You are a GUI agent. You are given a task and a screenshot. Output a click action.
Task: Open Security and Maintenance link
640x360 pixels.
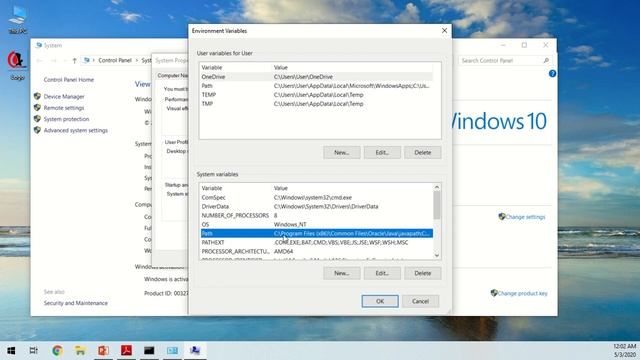pos(76,303)
